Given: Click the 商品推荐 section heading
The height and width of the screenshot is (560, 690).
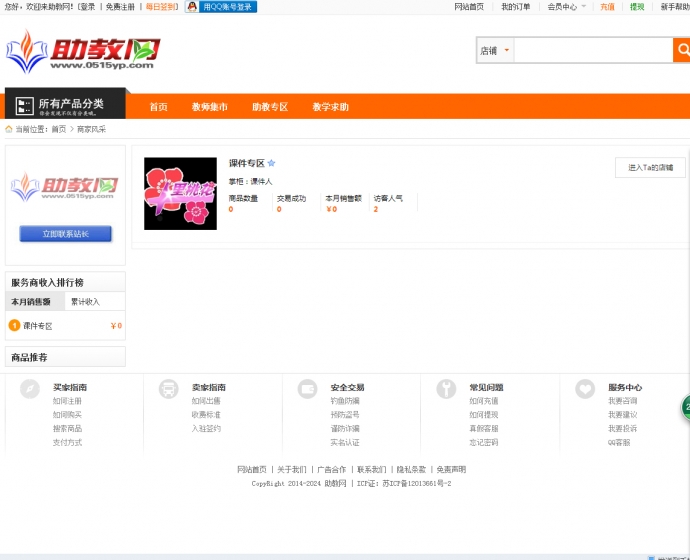Looking at the screenshot, I should click(29, 358).
